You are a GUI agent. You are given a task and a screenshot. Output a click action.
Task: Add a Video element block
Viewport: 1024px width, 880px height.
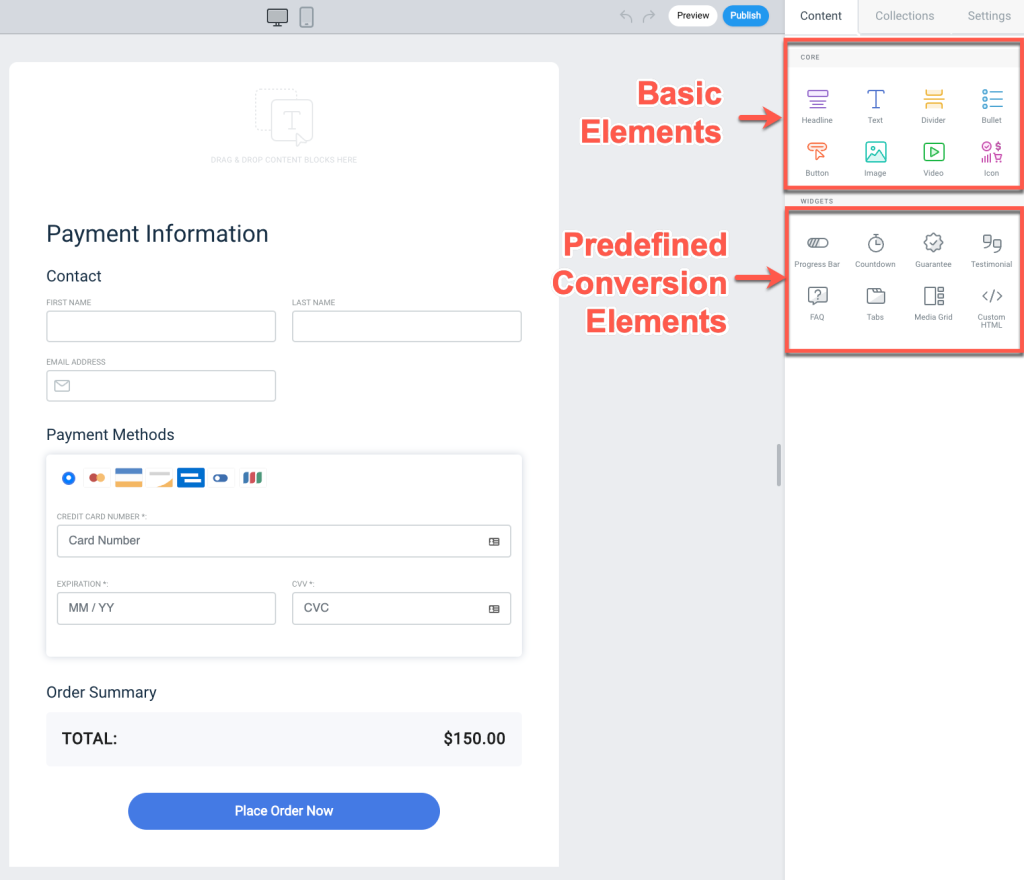point(933,153)
